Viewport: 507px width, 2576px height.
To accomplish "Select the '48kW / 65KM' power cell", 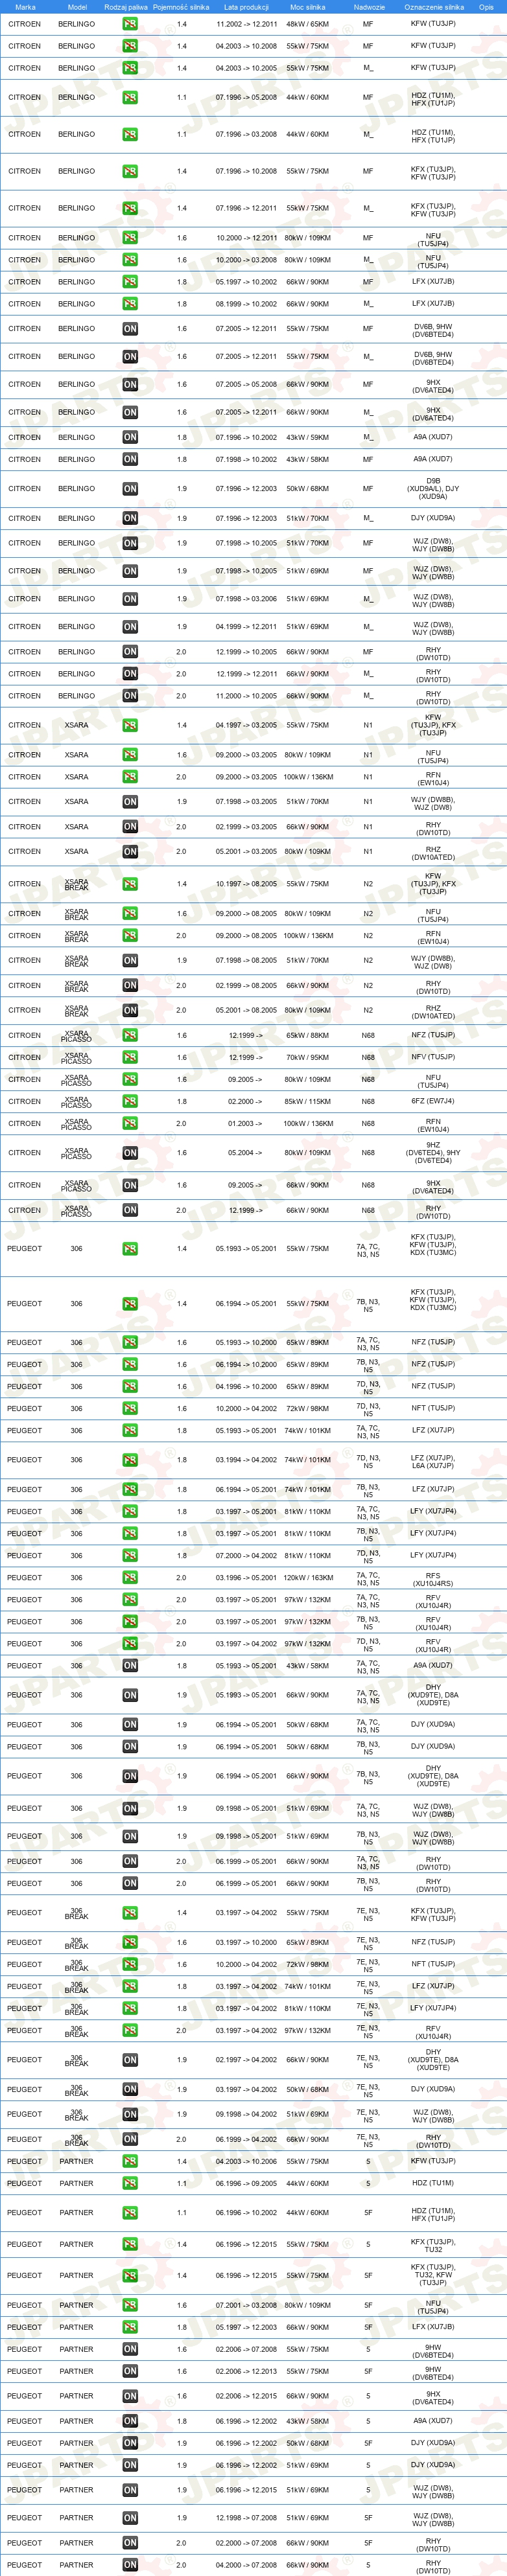I will click(308, 24).
